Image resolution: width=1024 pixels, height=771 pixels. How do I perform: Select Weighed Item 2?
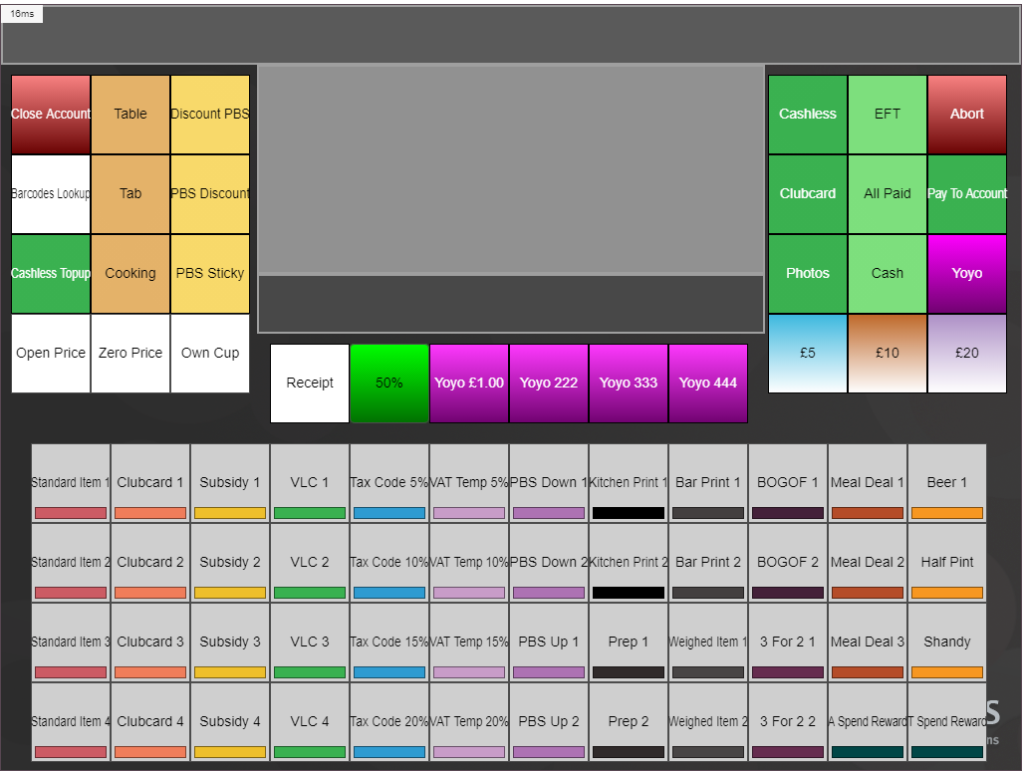(x=707, y=721)
